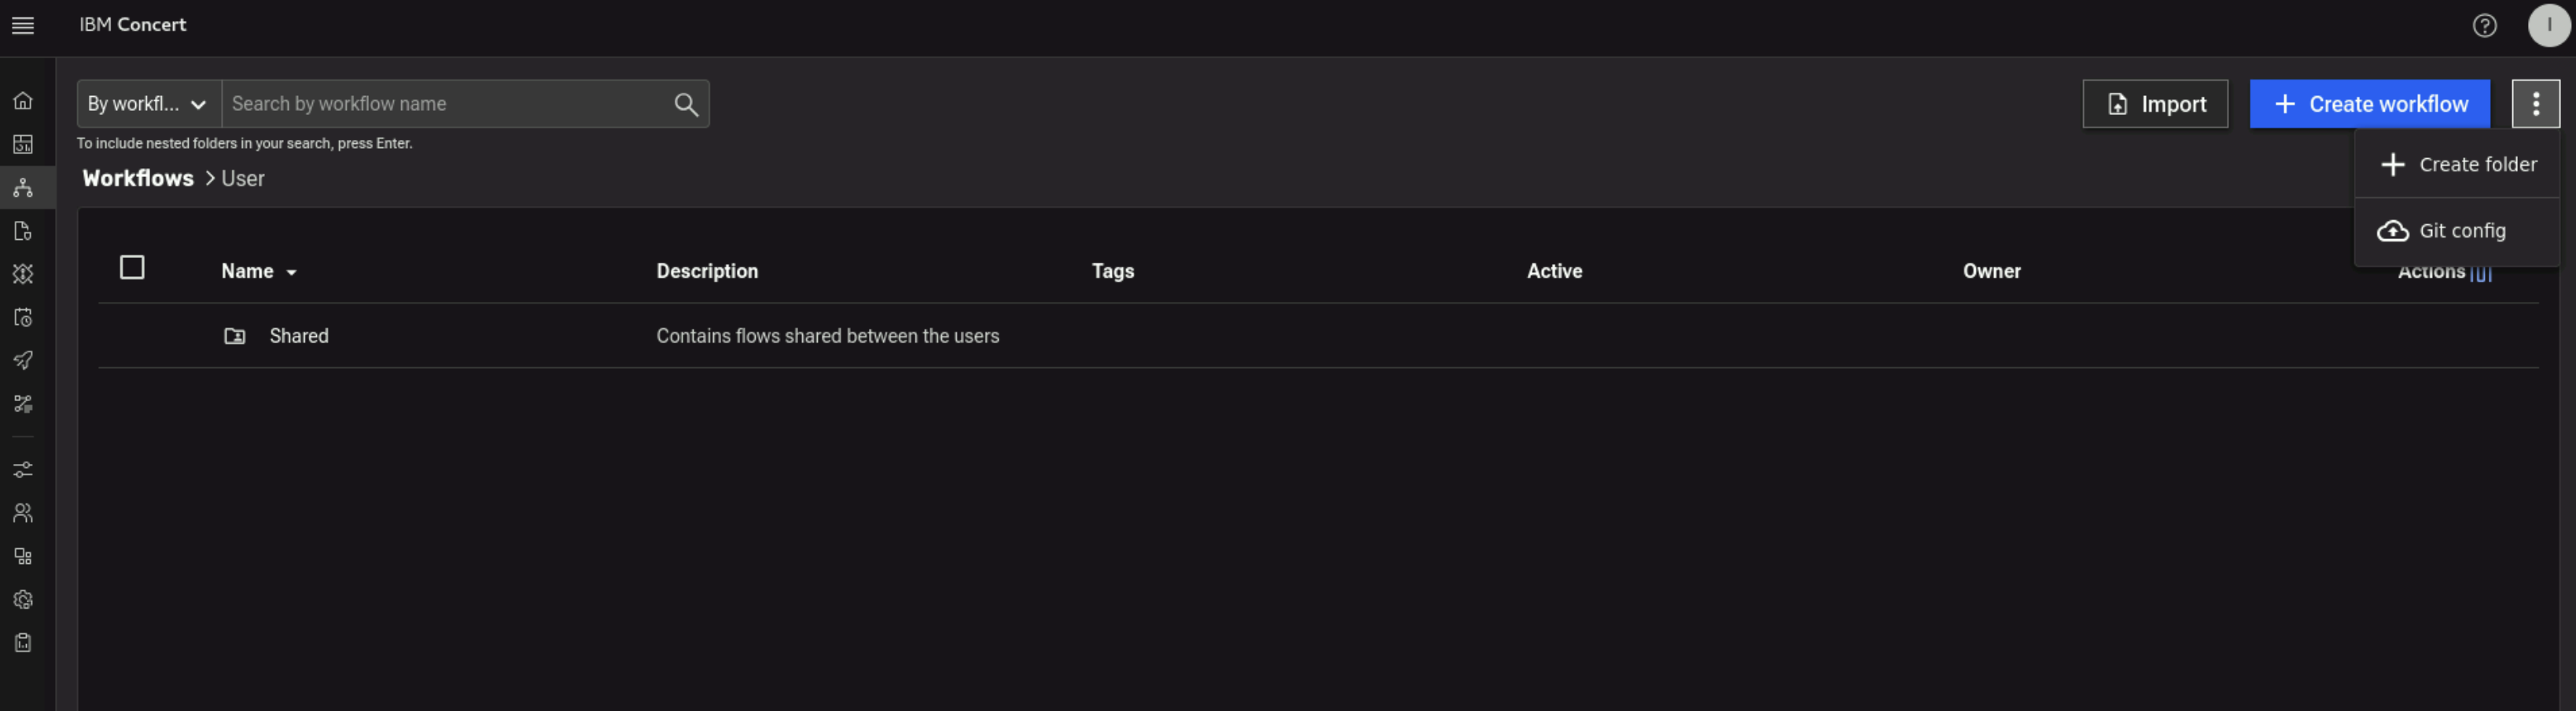Open the Shared folder row
The width and height of the screenshot is (2576, 711).
[298, 336]
